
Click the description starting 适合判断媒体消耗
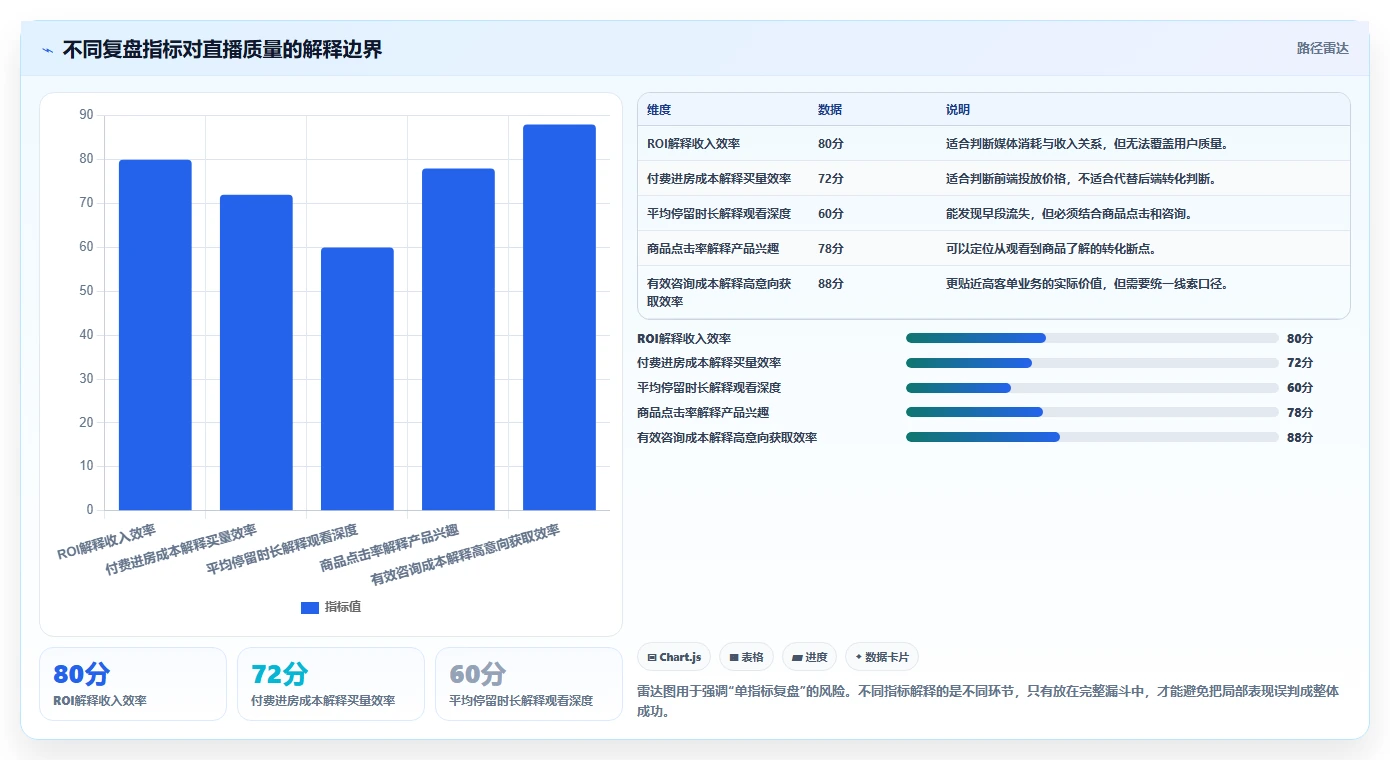click(1087, 144)
